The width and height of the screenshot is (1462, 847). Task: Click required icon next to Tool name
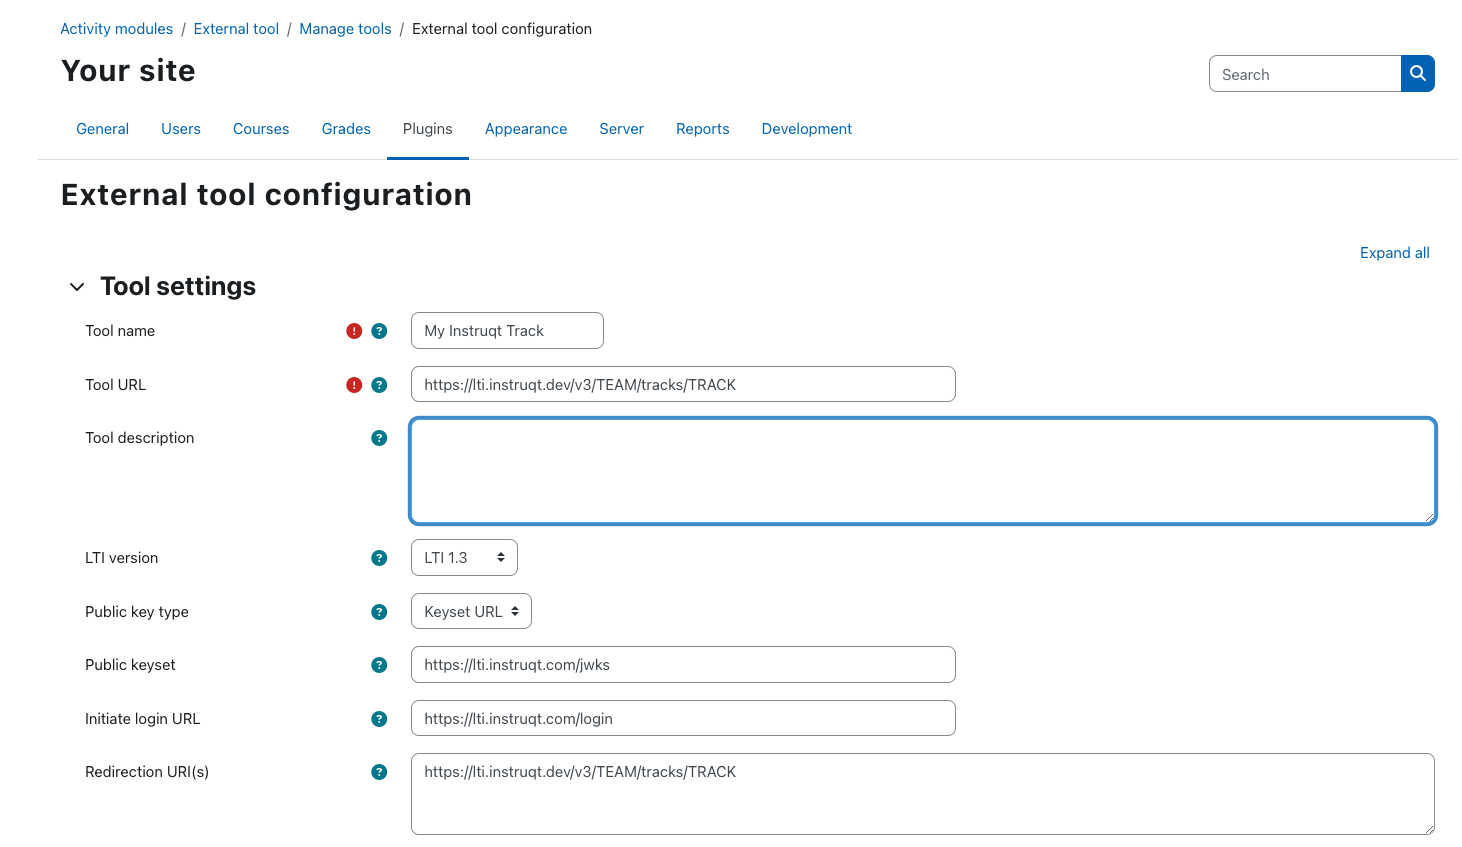pyautogui.click(x=354, y=331)
